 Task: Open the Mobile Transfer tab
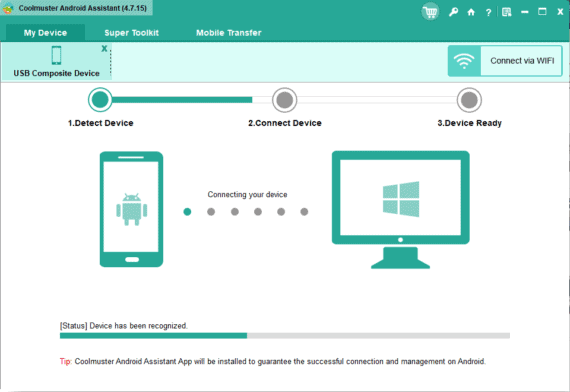229,33
